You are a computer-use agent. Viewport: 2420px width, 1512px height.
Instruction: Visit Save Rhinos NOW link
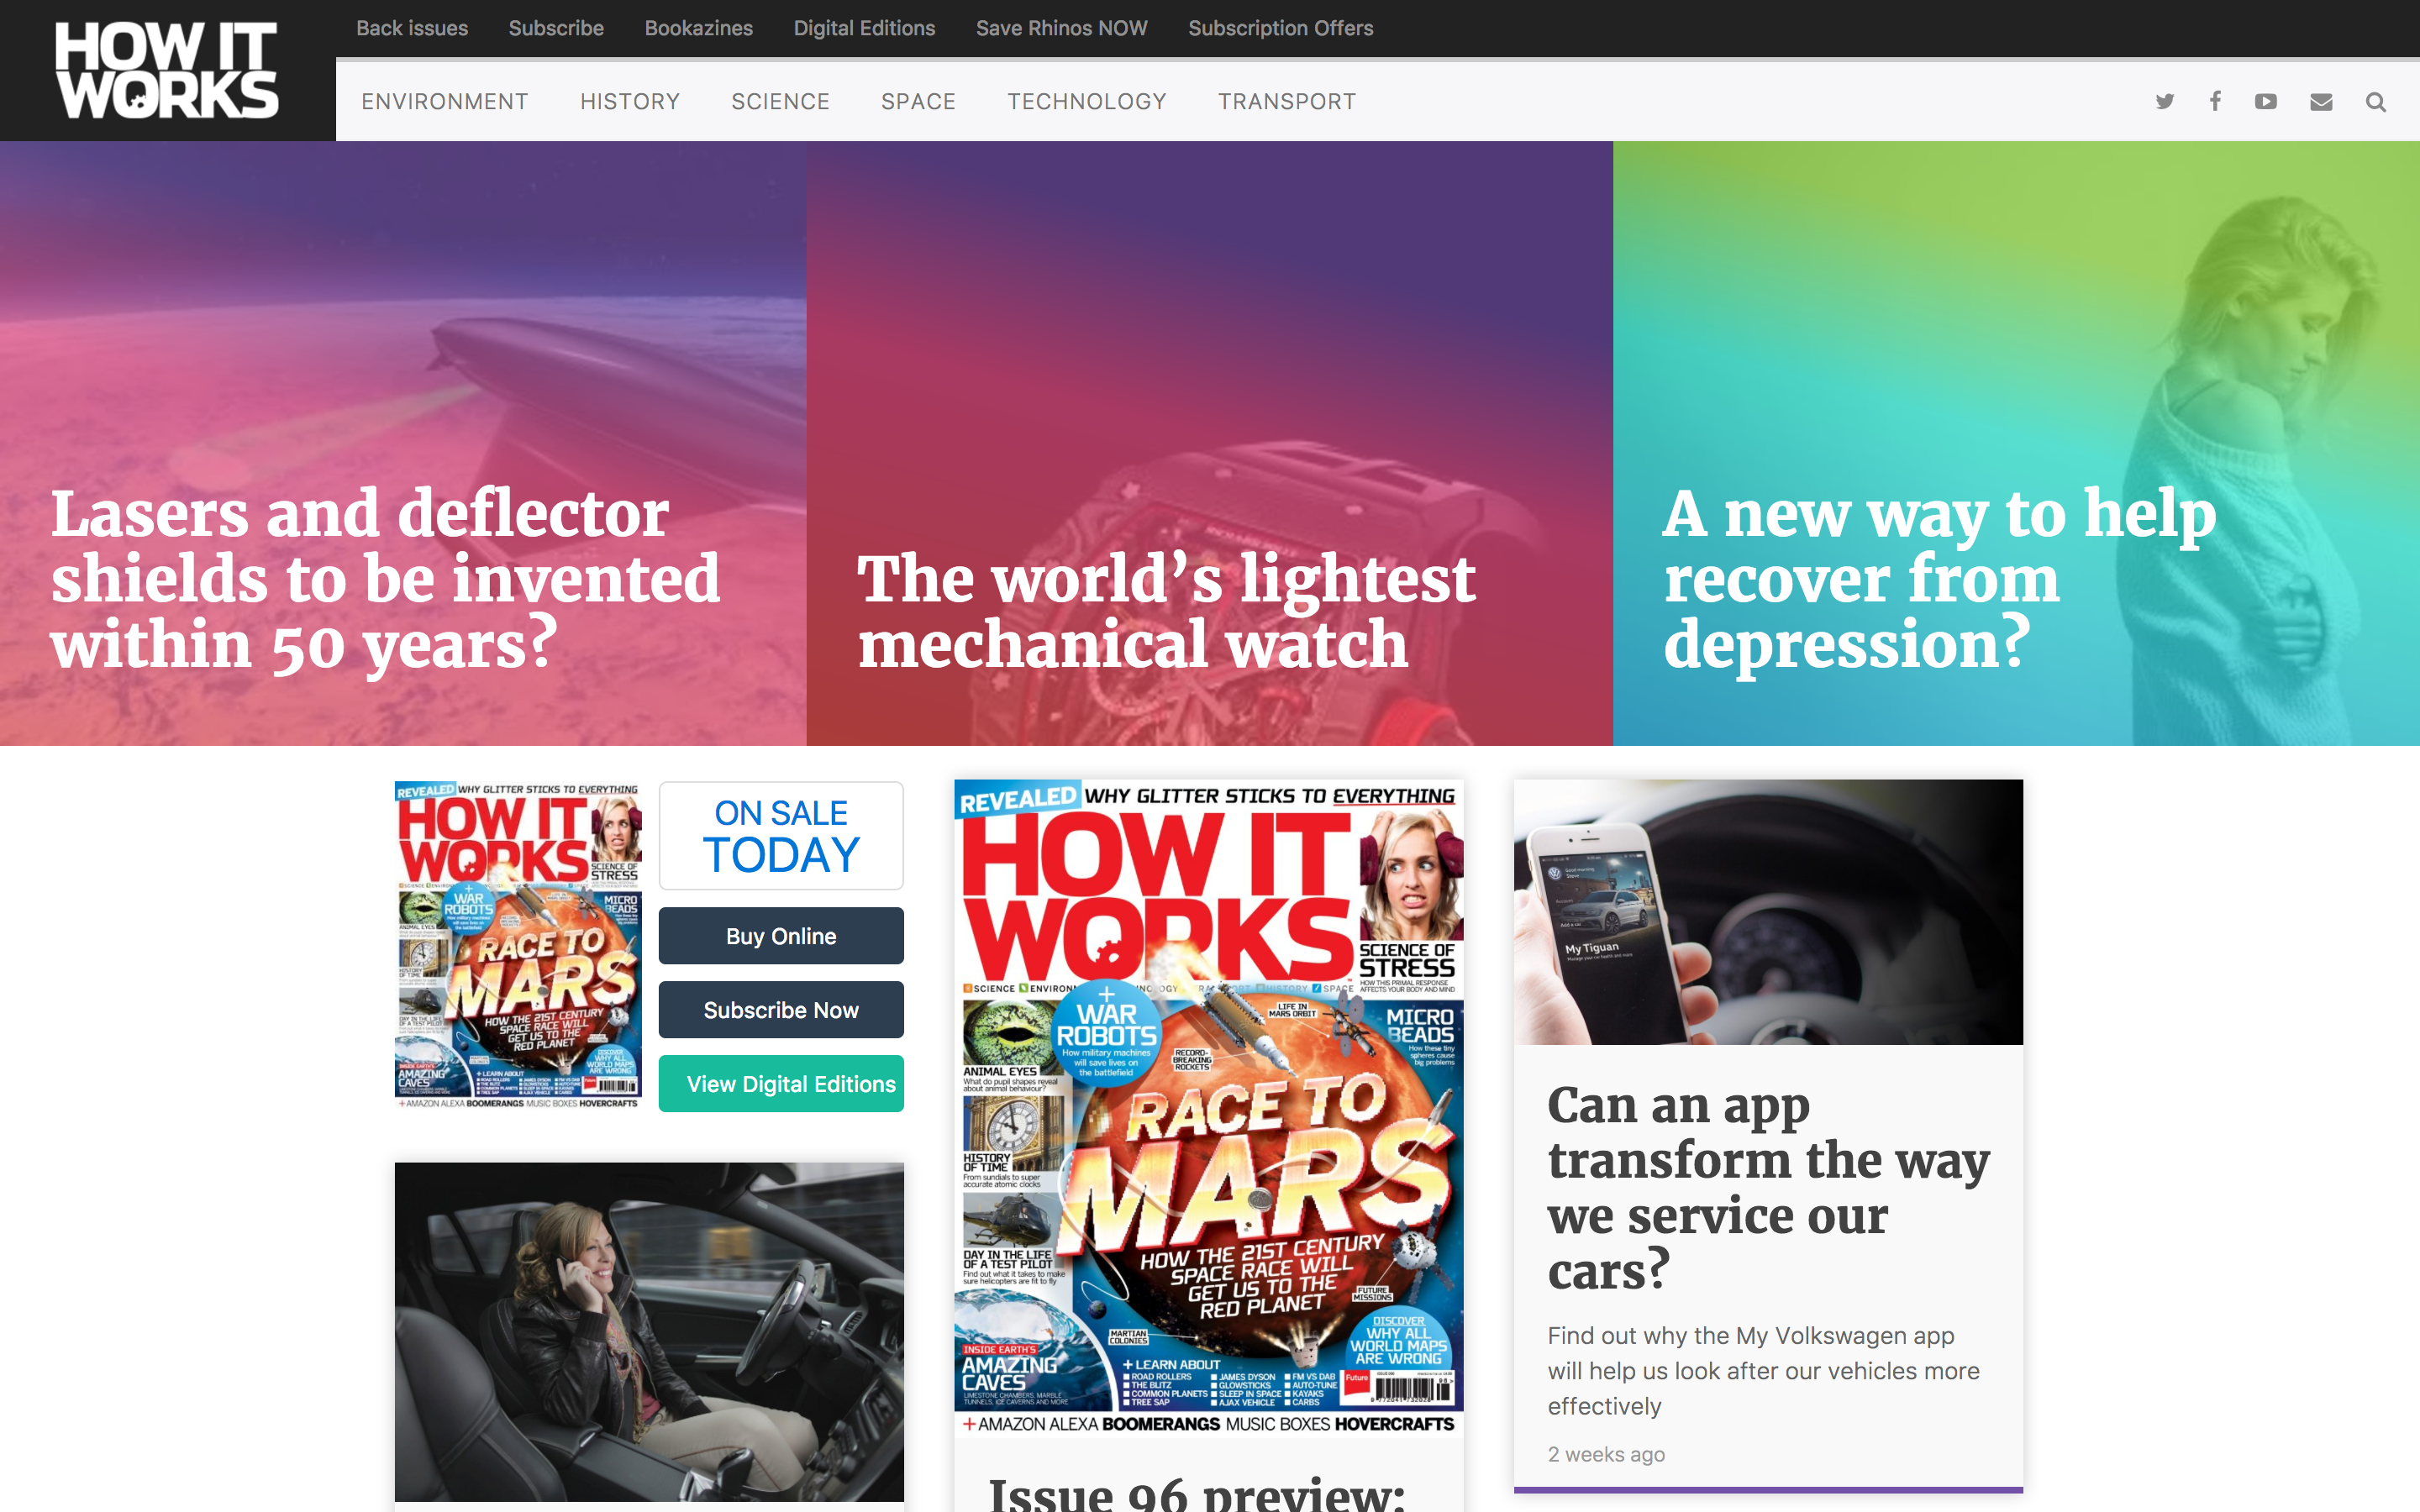click(x=1062, y=28)
